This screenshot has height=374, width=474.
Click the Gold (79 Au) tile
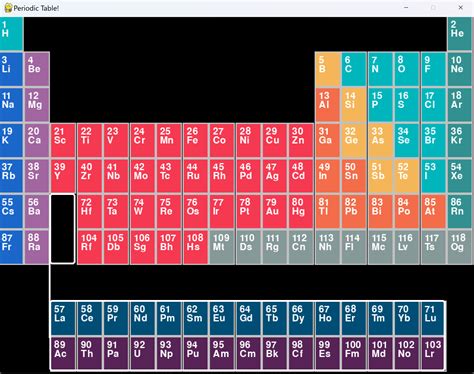[275, 211]
